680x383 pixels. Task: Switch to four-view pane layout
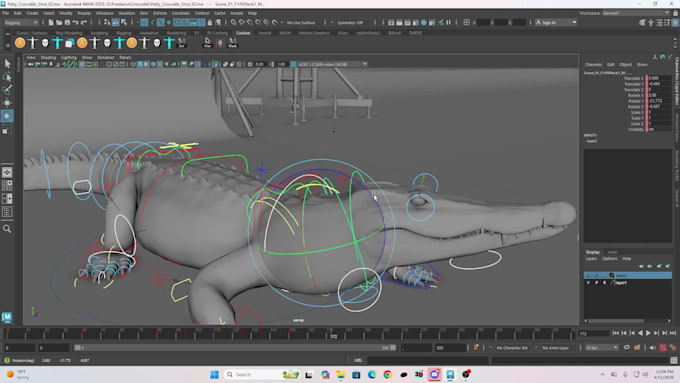[x=7, y=186]
